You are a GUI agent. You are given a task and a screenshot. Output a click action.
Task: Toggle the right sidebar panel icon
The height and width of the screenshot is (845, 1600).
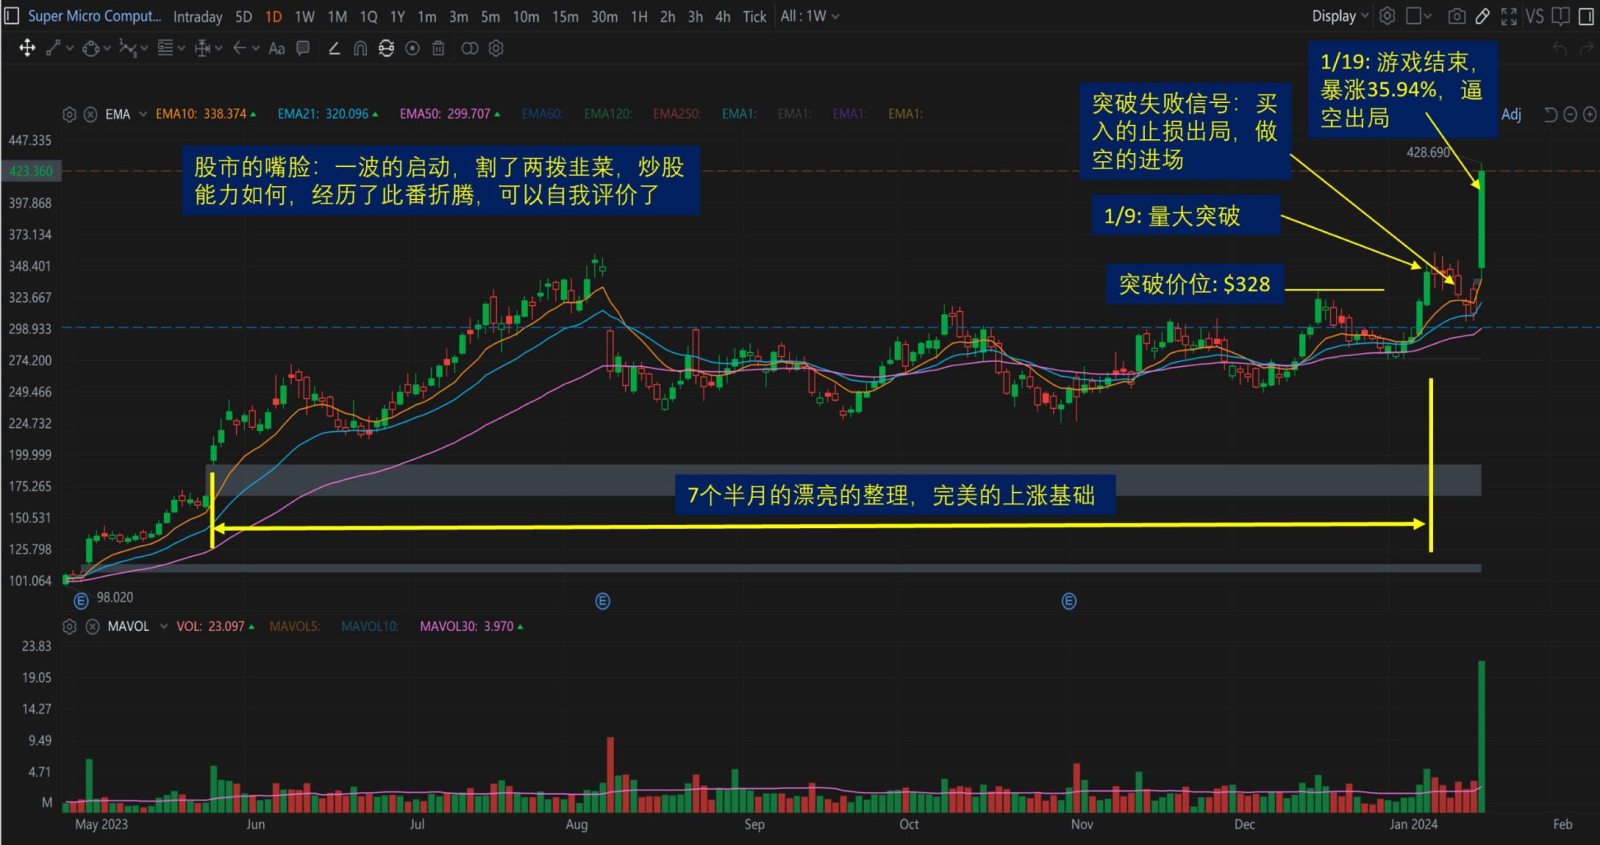tap(1586, 16)
